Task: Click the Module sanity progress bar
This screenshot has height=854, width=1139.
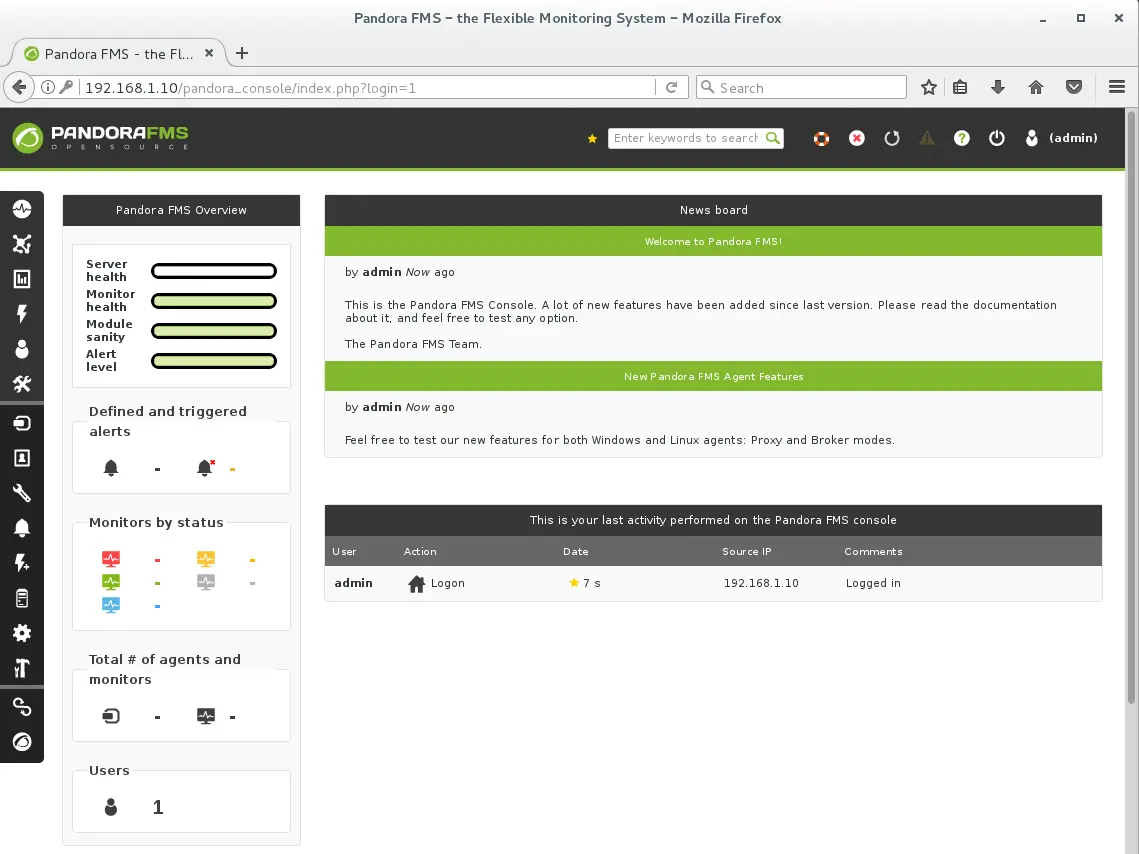Action: [x=214, y=331]
